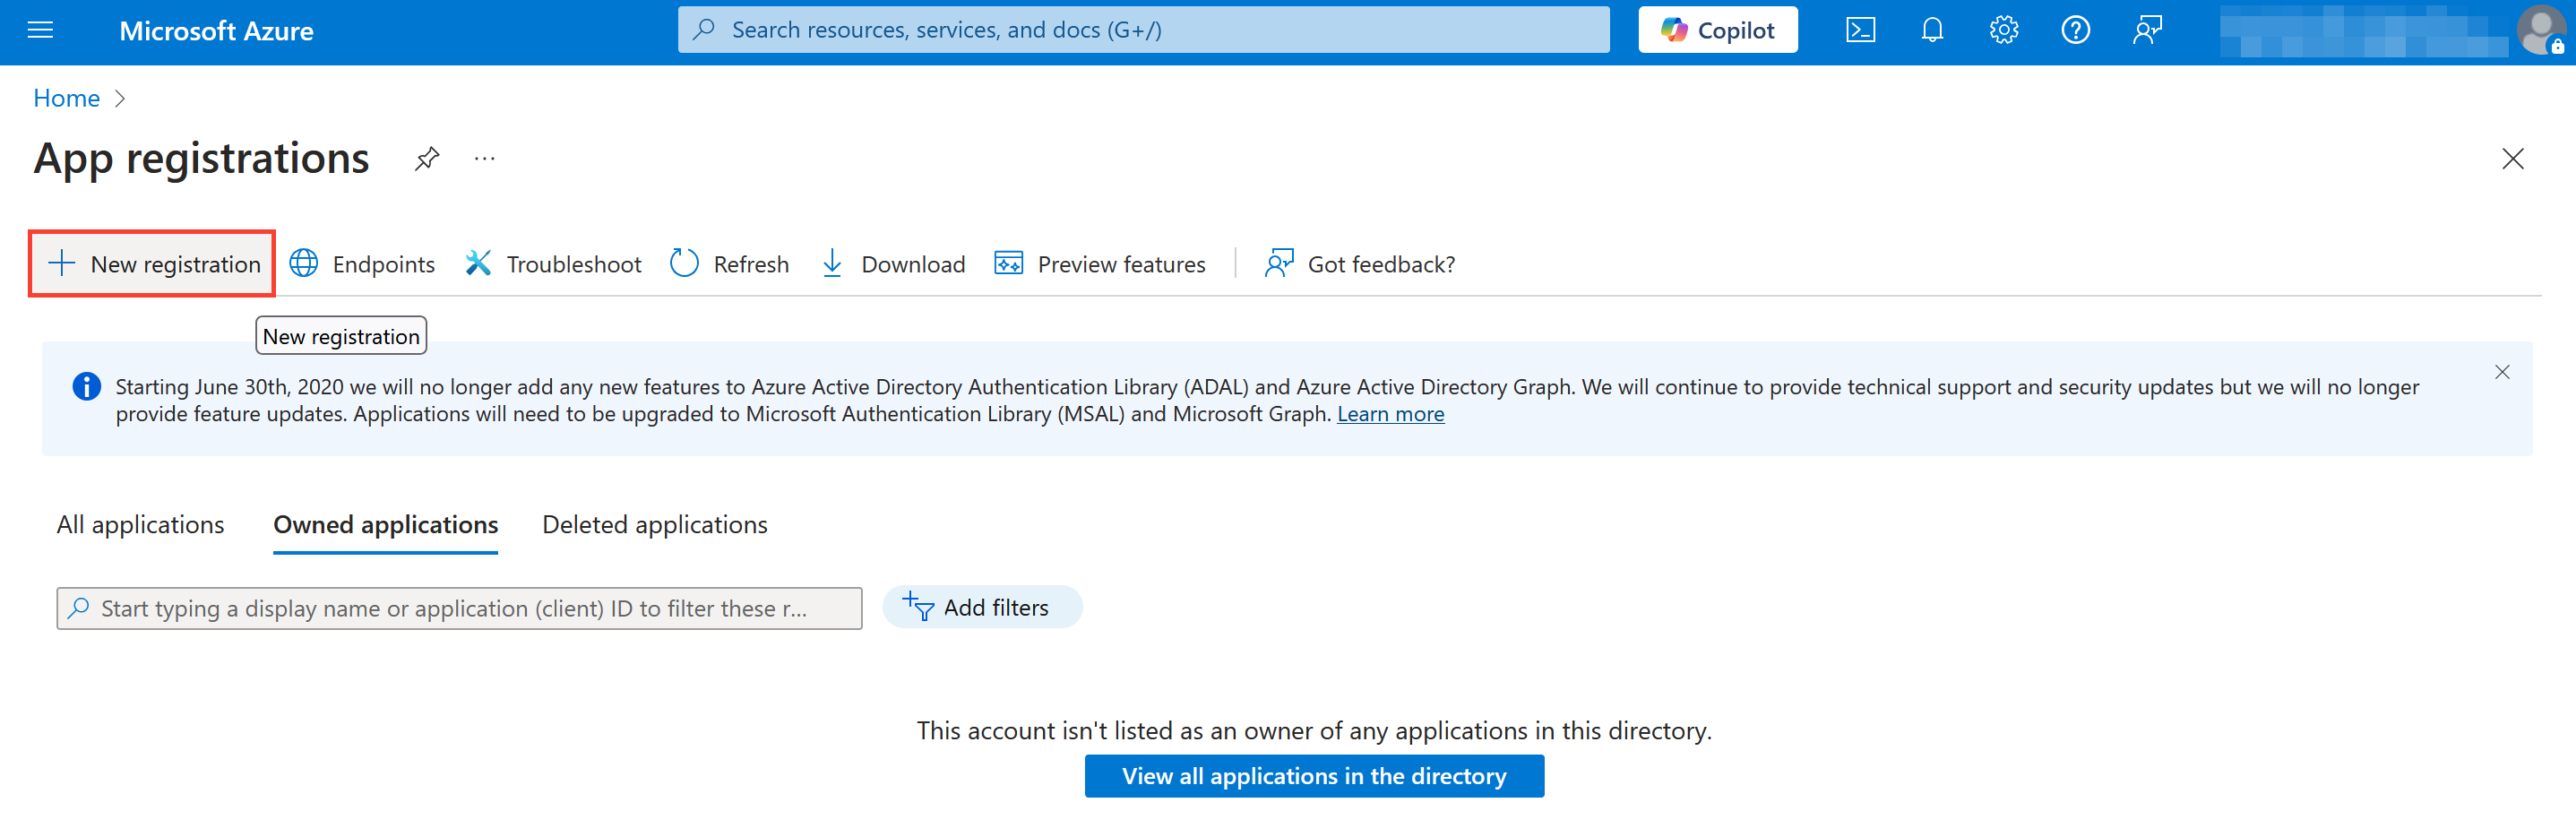Open the ellipsis more options menu
Viewport: 2576px width, 837px height.
pos(485,159)
